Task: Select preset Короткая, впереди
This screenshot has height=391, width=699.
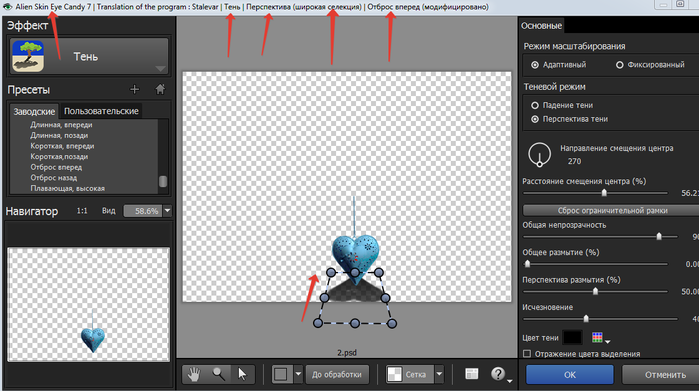Action: 62,146
